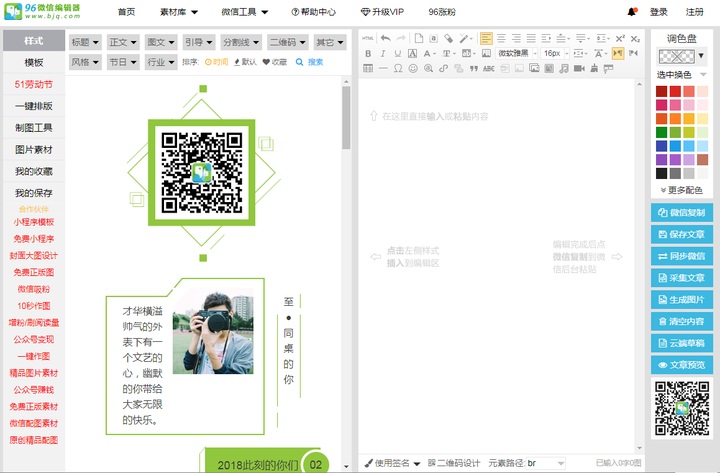This screenshot has height=473, width=720.
Task: Expand the 分割线 style dropdown
Action: click(241, 42)
